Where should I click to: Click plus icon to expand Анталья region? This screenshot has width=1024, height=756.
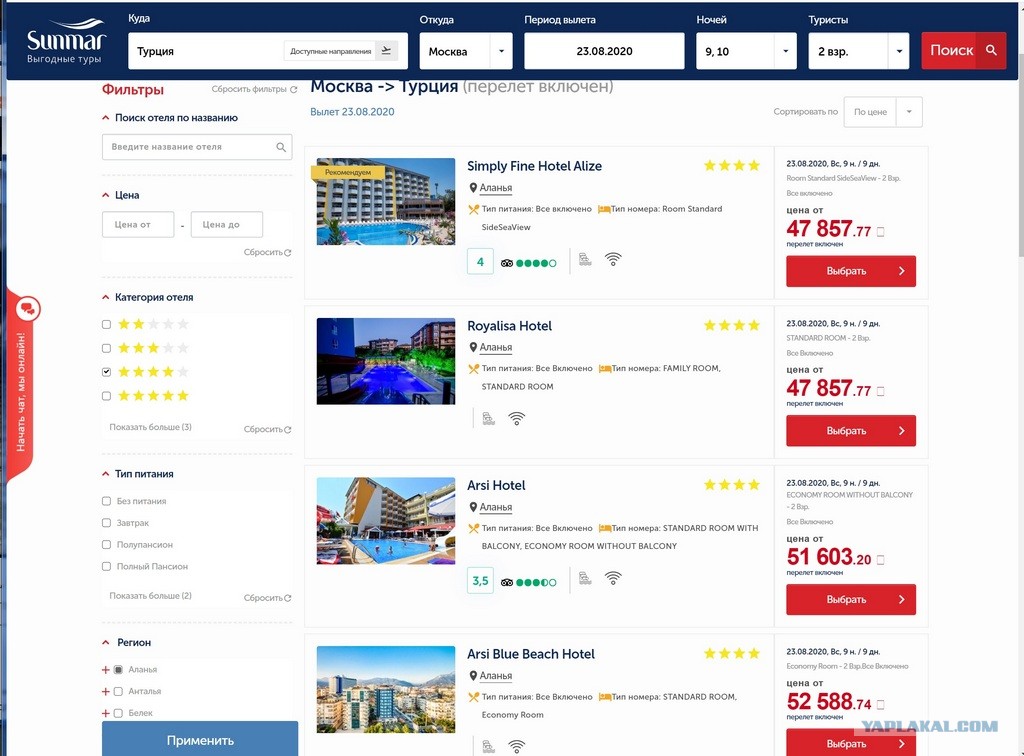coord(106,691)
